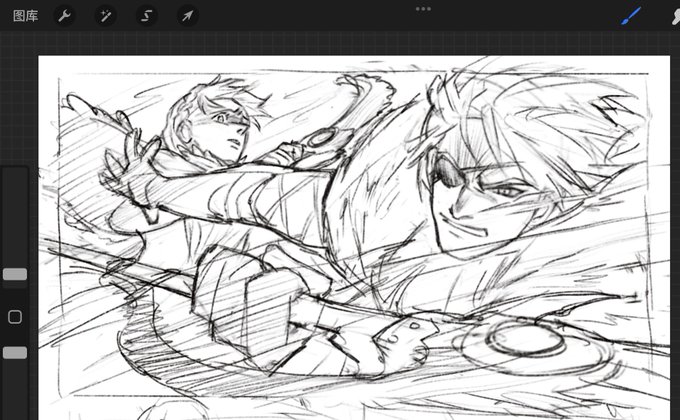The image size is (680, 420).
Task: Select the Smudge tool at top right
Action: pyautogui.click(x=676, y=16)
